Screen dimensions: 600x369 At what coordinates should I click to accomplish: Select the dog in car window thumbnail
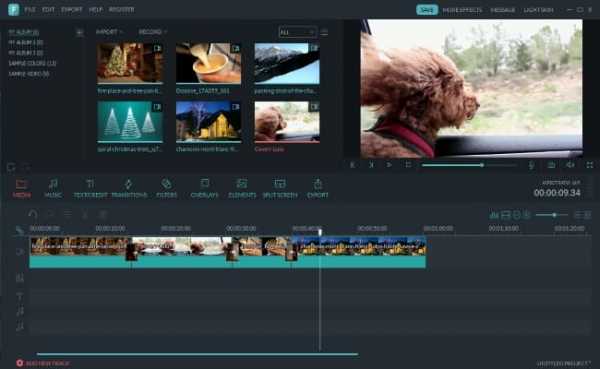tap(287, 122)
